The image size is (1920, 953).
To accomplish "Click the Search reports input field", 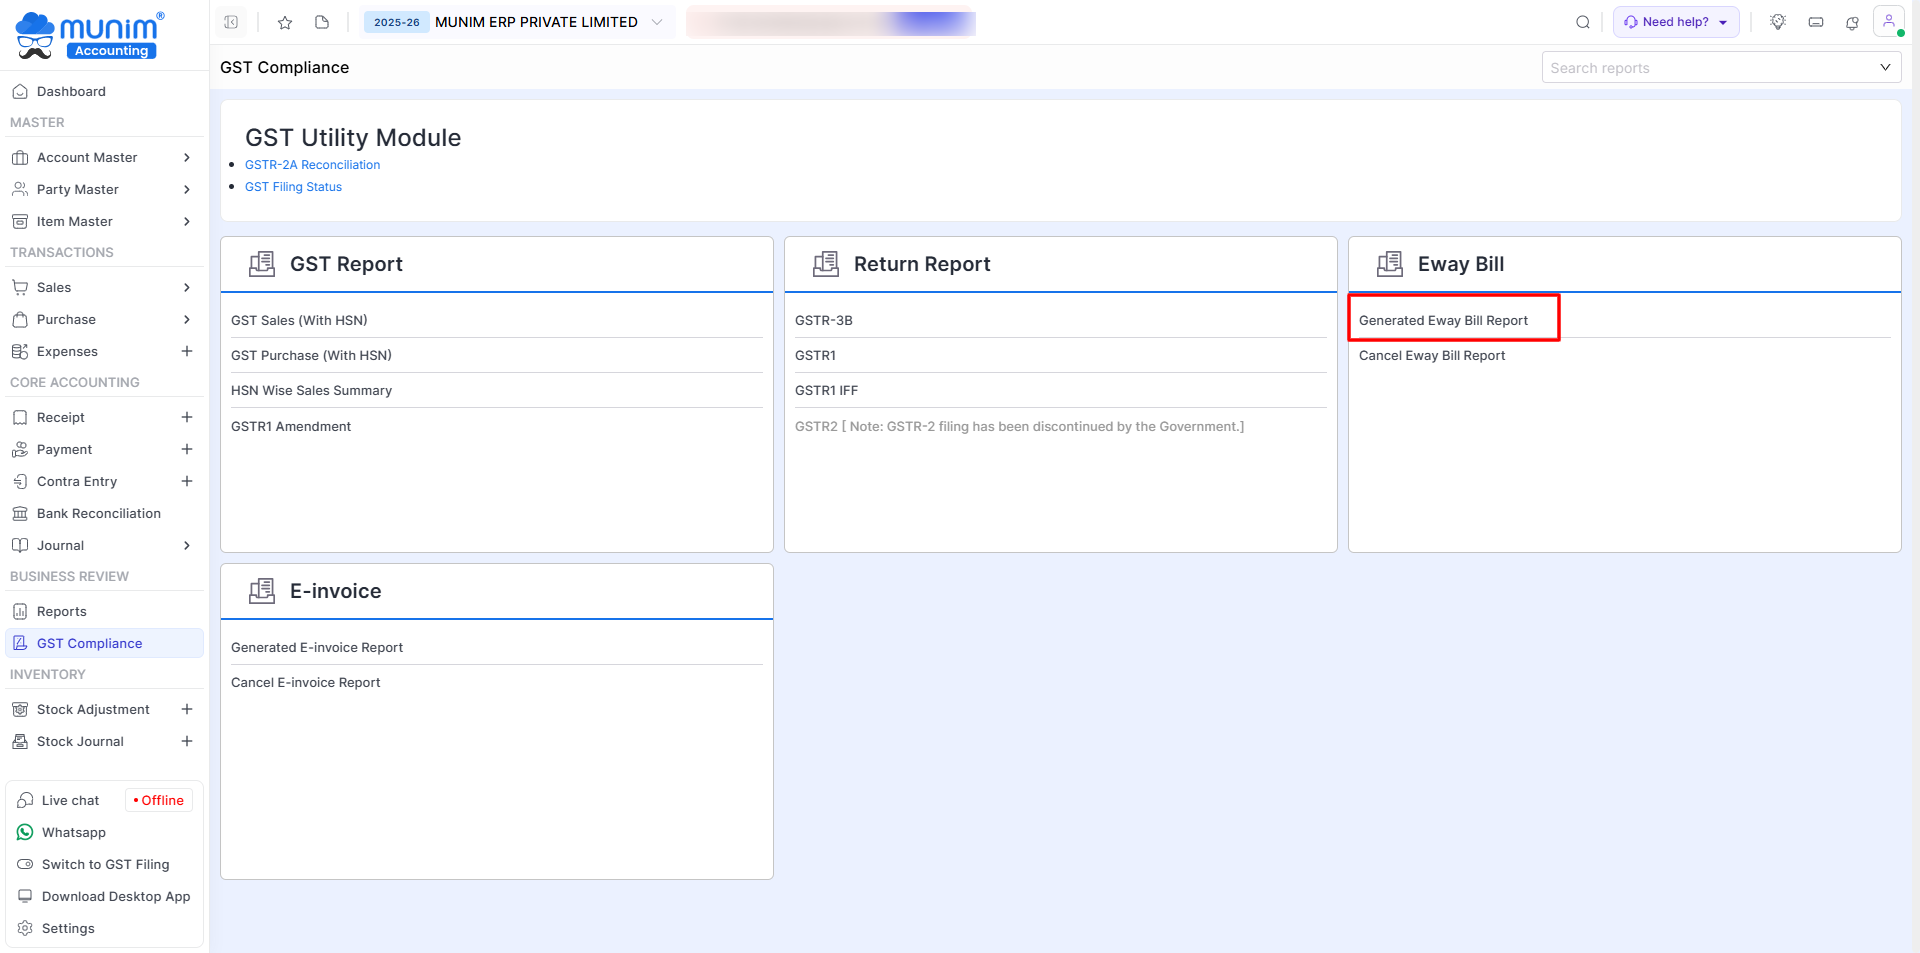I will pos(1710,68).
